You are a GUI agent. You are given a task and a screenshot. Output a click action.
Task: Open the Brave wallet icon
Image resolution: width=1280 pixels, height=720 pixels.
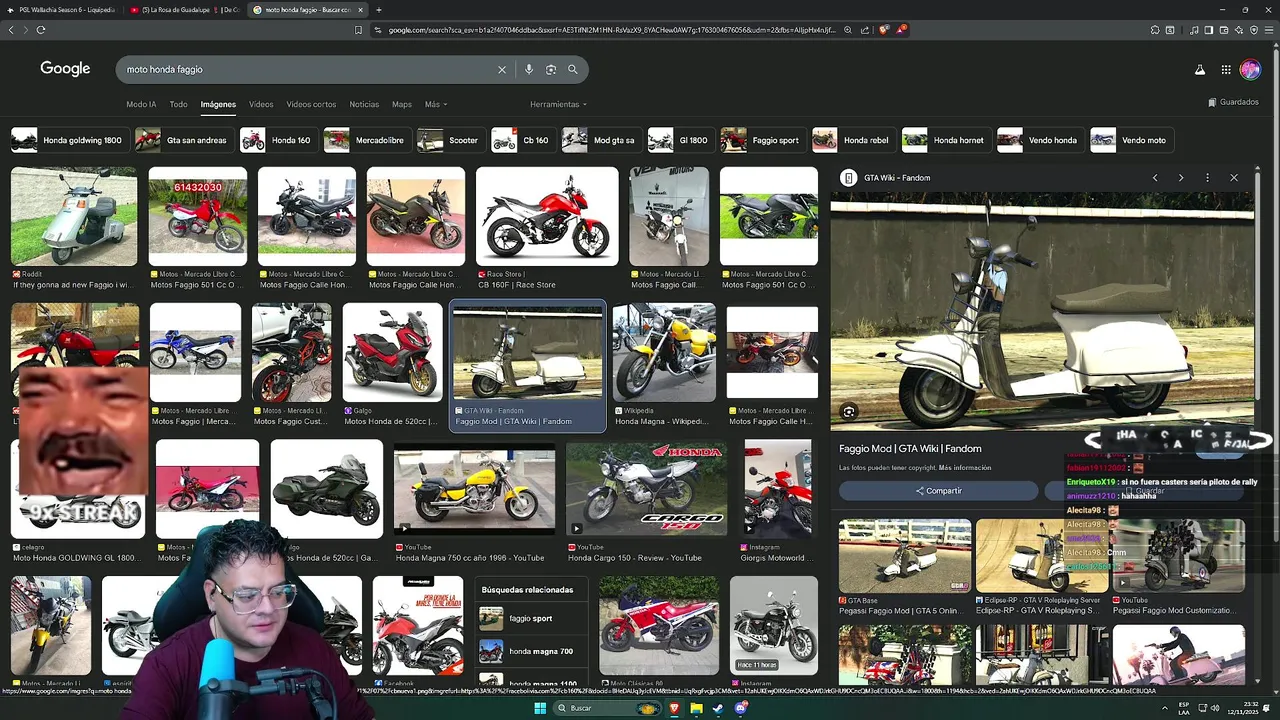(x=1223, y=30)
